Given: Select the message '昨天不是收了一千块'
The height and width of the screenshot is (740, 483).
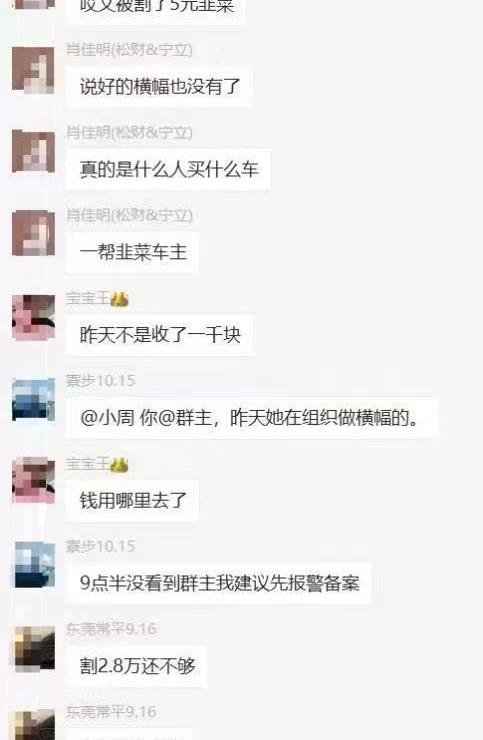Looking at the screenshot, I should 159,335.
